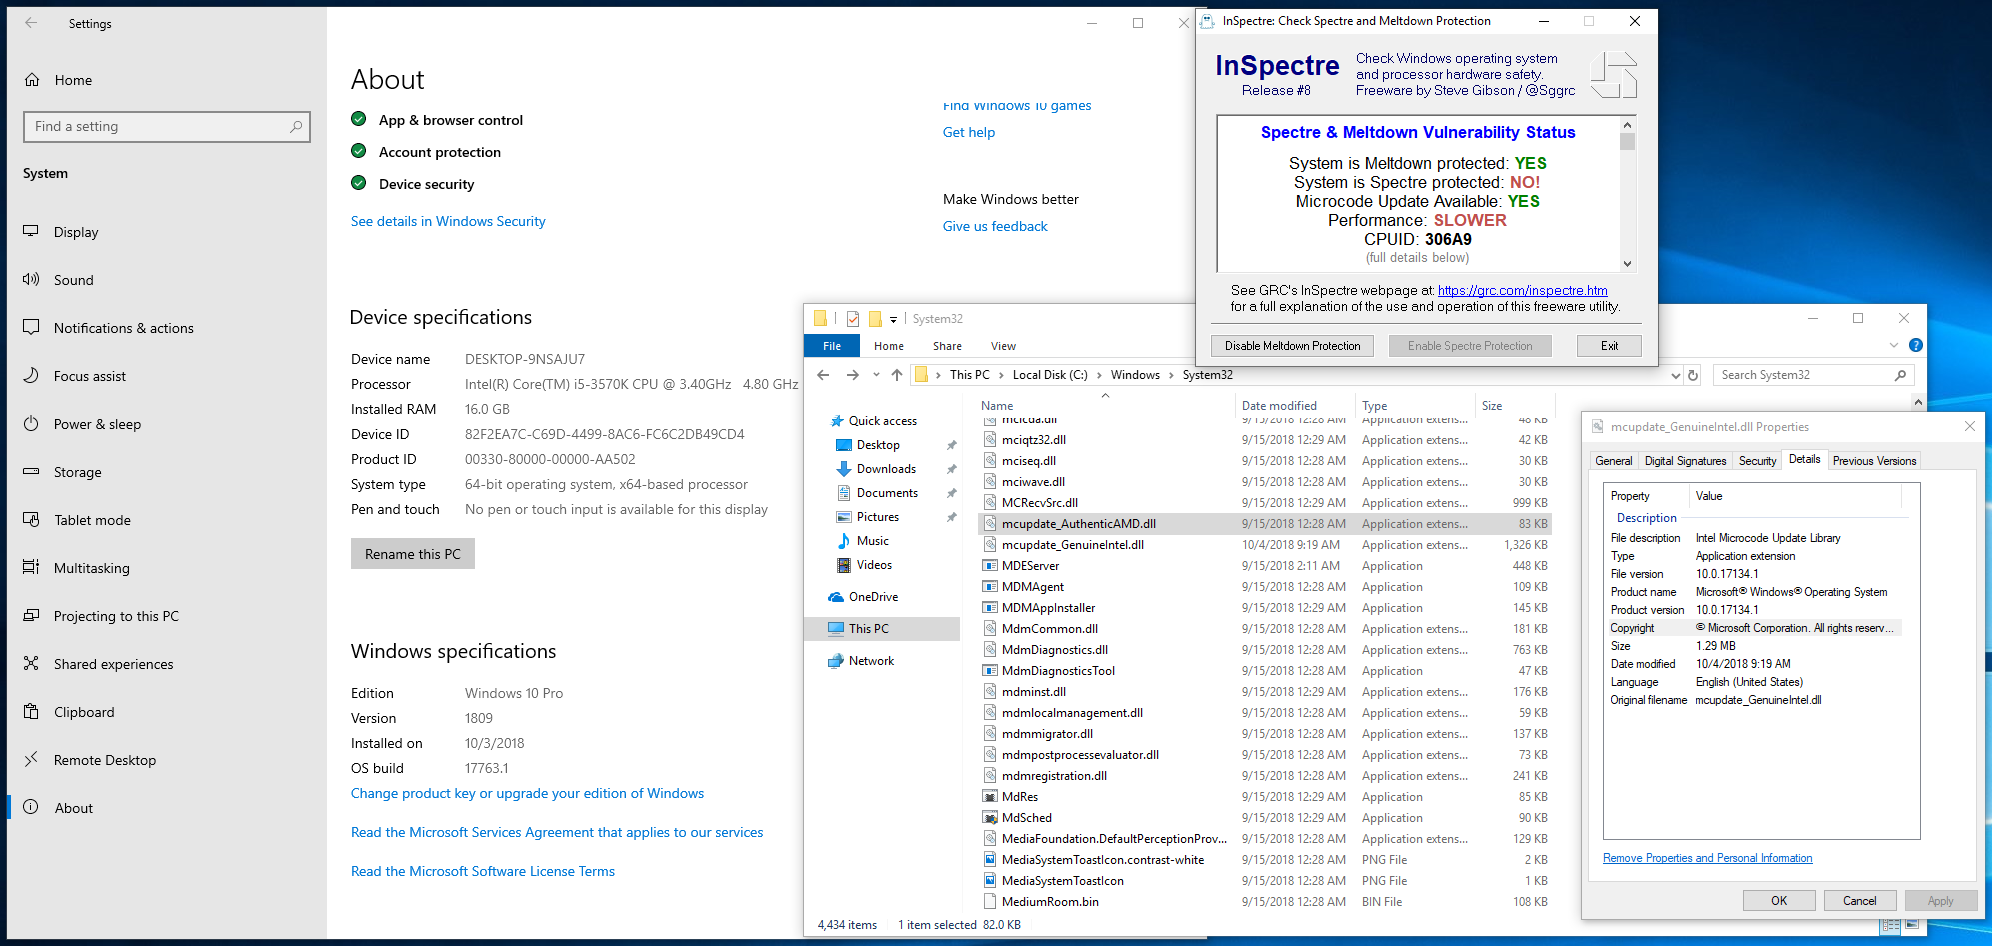The width and height of the screenshot is (1992, 946).
Task: Expand breadcrumb arrow after Local Disk (C:)
Action: [x=1099, y=375]
